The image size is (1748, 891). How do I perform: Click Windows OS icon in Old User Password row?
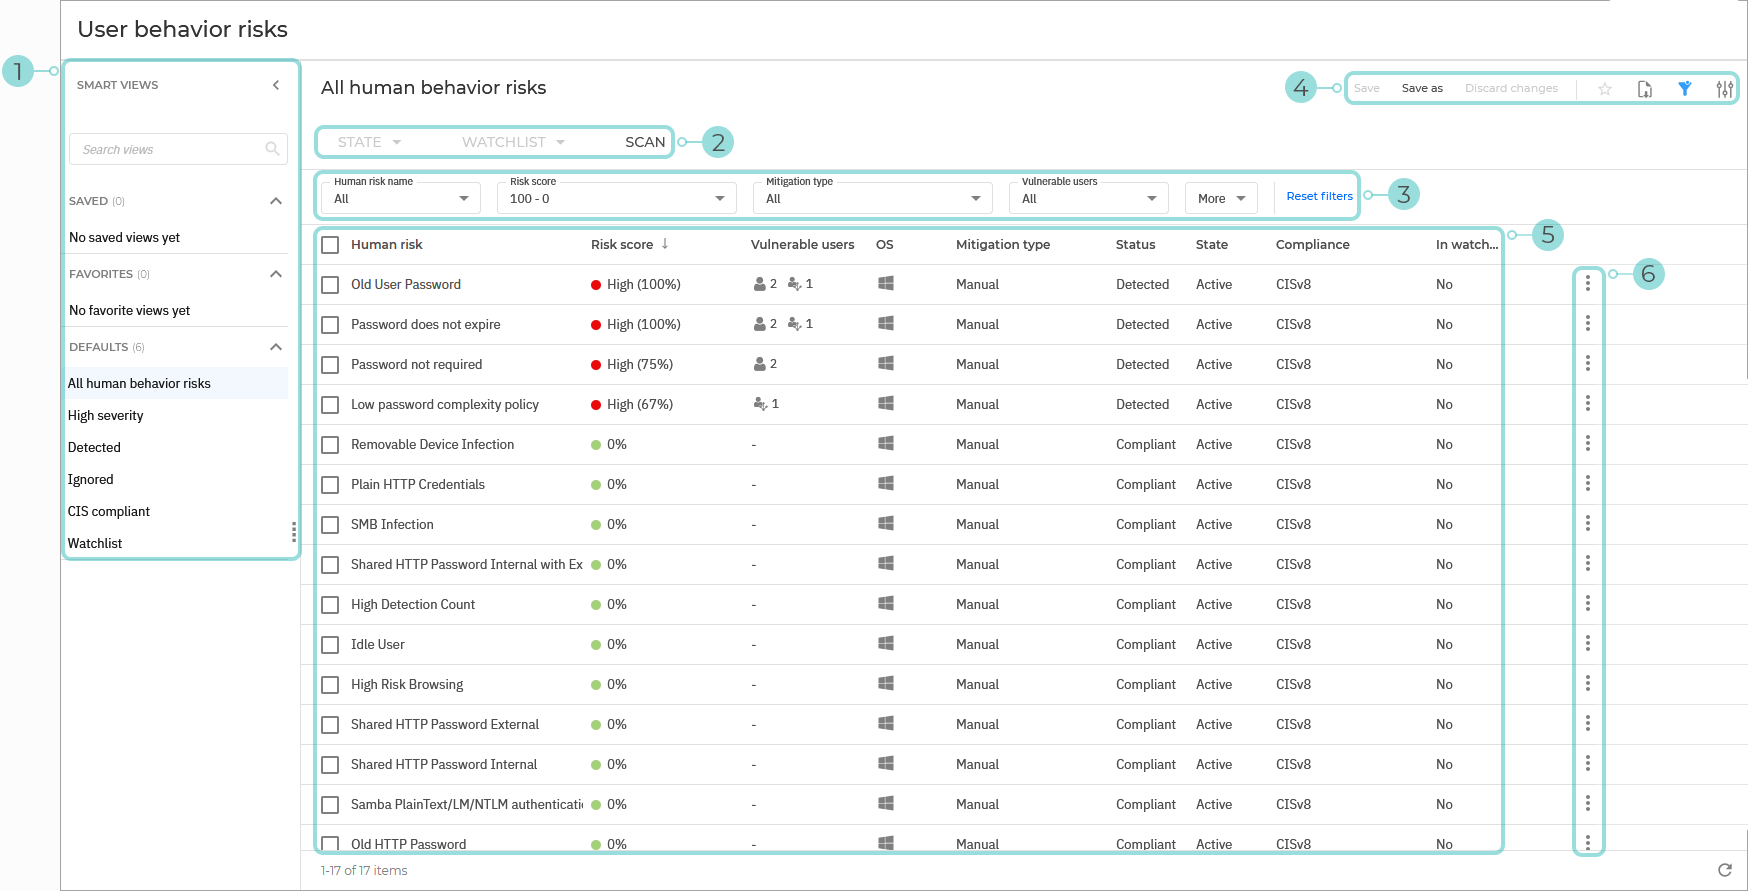coord(886,283)
